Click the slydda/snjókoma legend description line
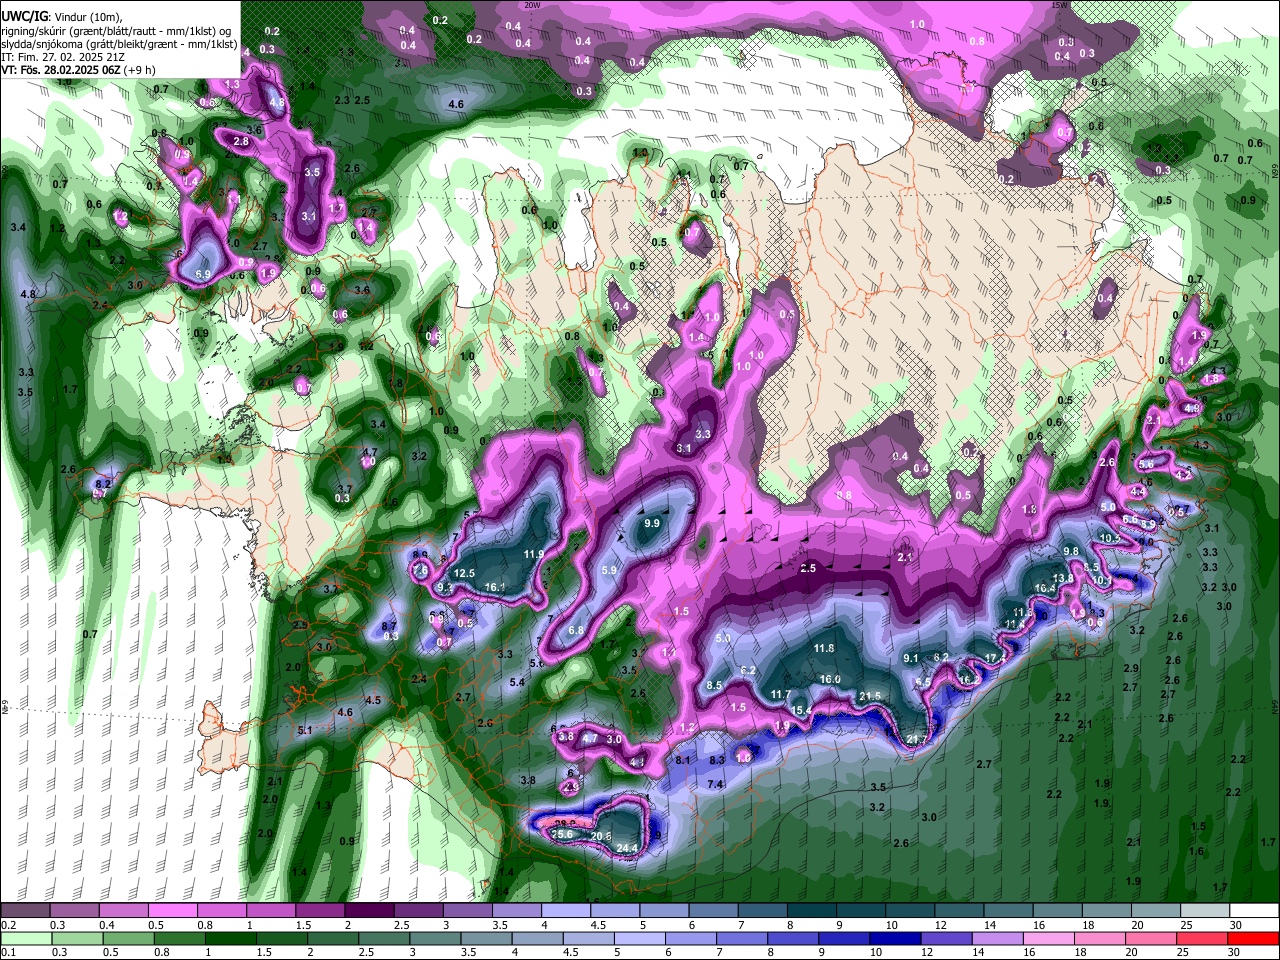The image size is (1280, 960). pos(119,44)
